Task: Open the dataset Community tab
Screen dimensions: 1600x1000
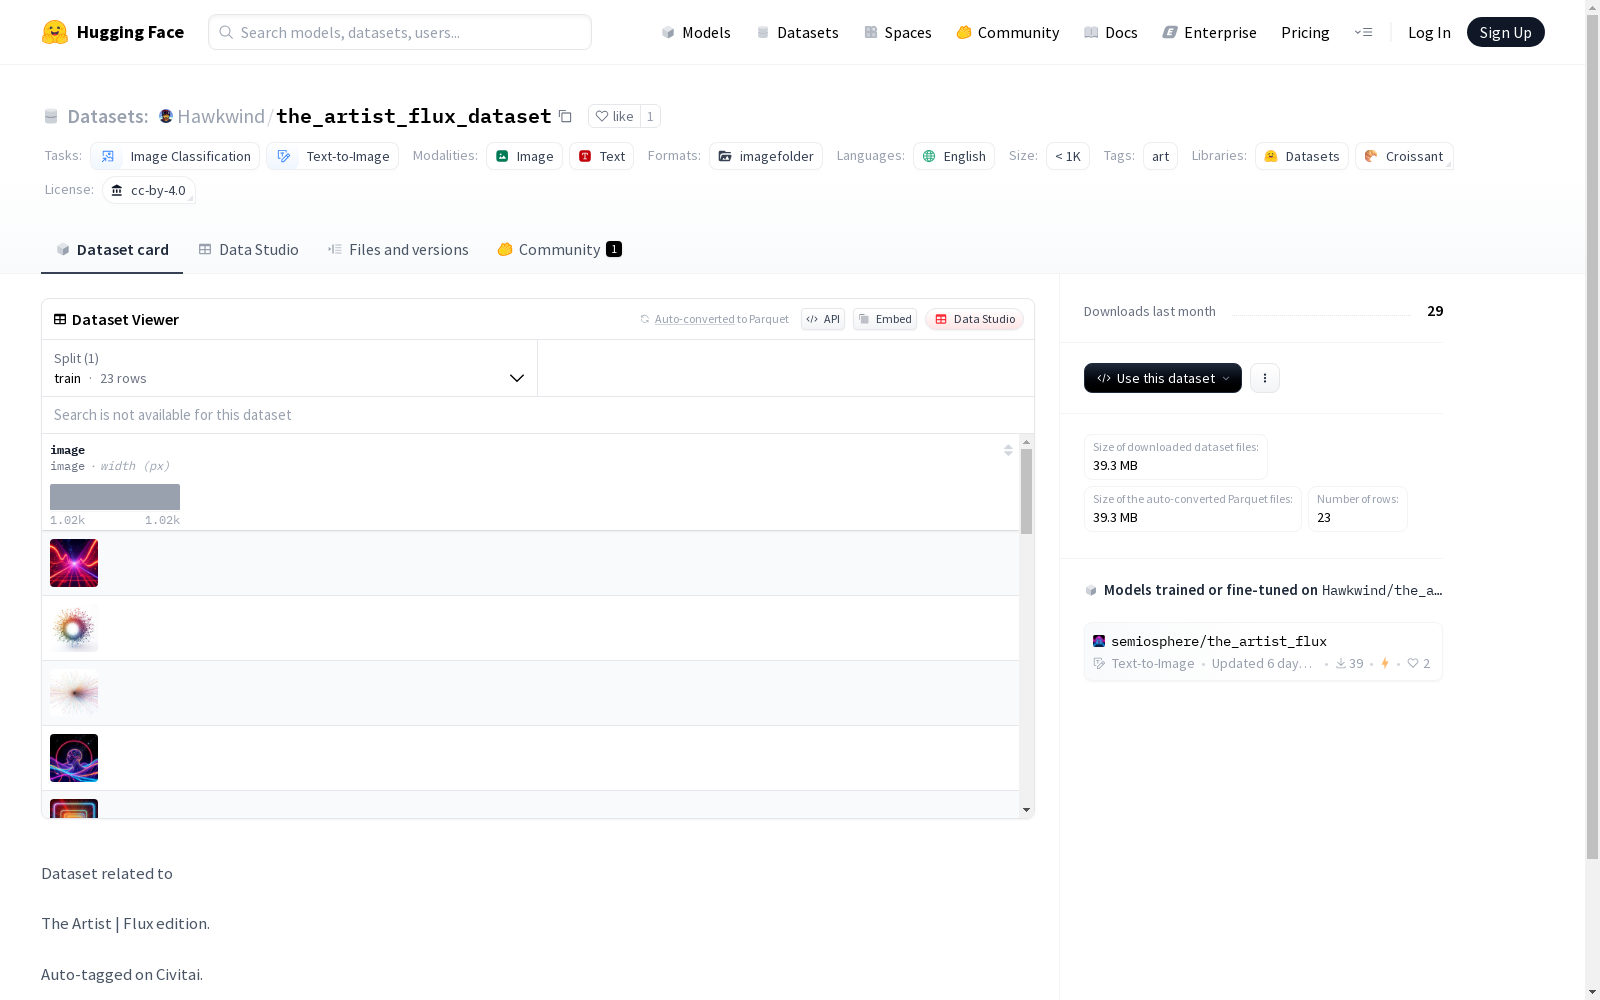Action: click(x=559, y=249)
